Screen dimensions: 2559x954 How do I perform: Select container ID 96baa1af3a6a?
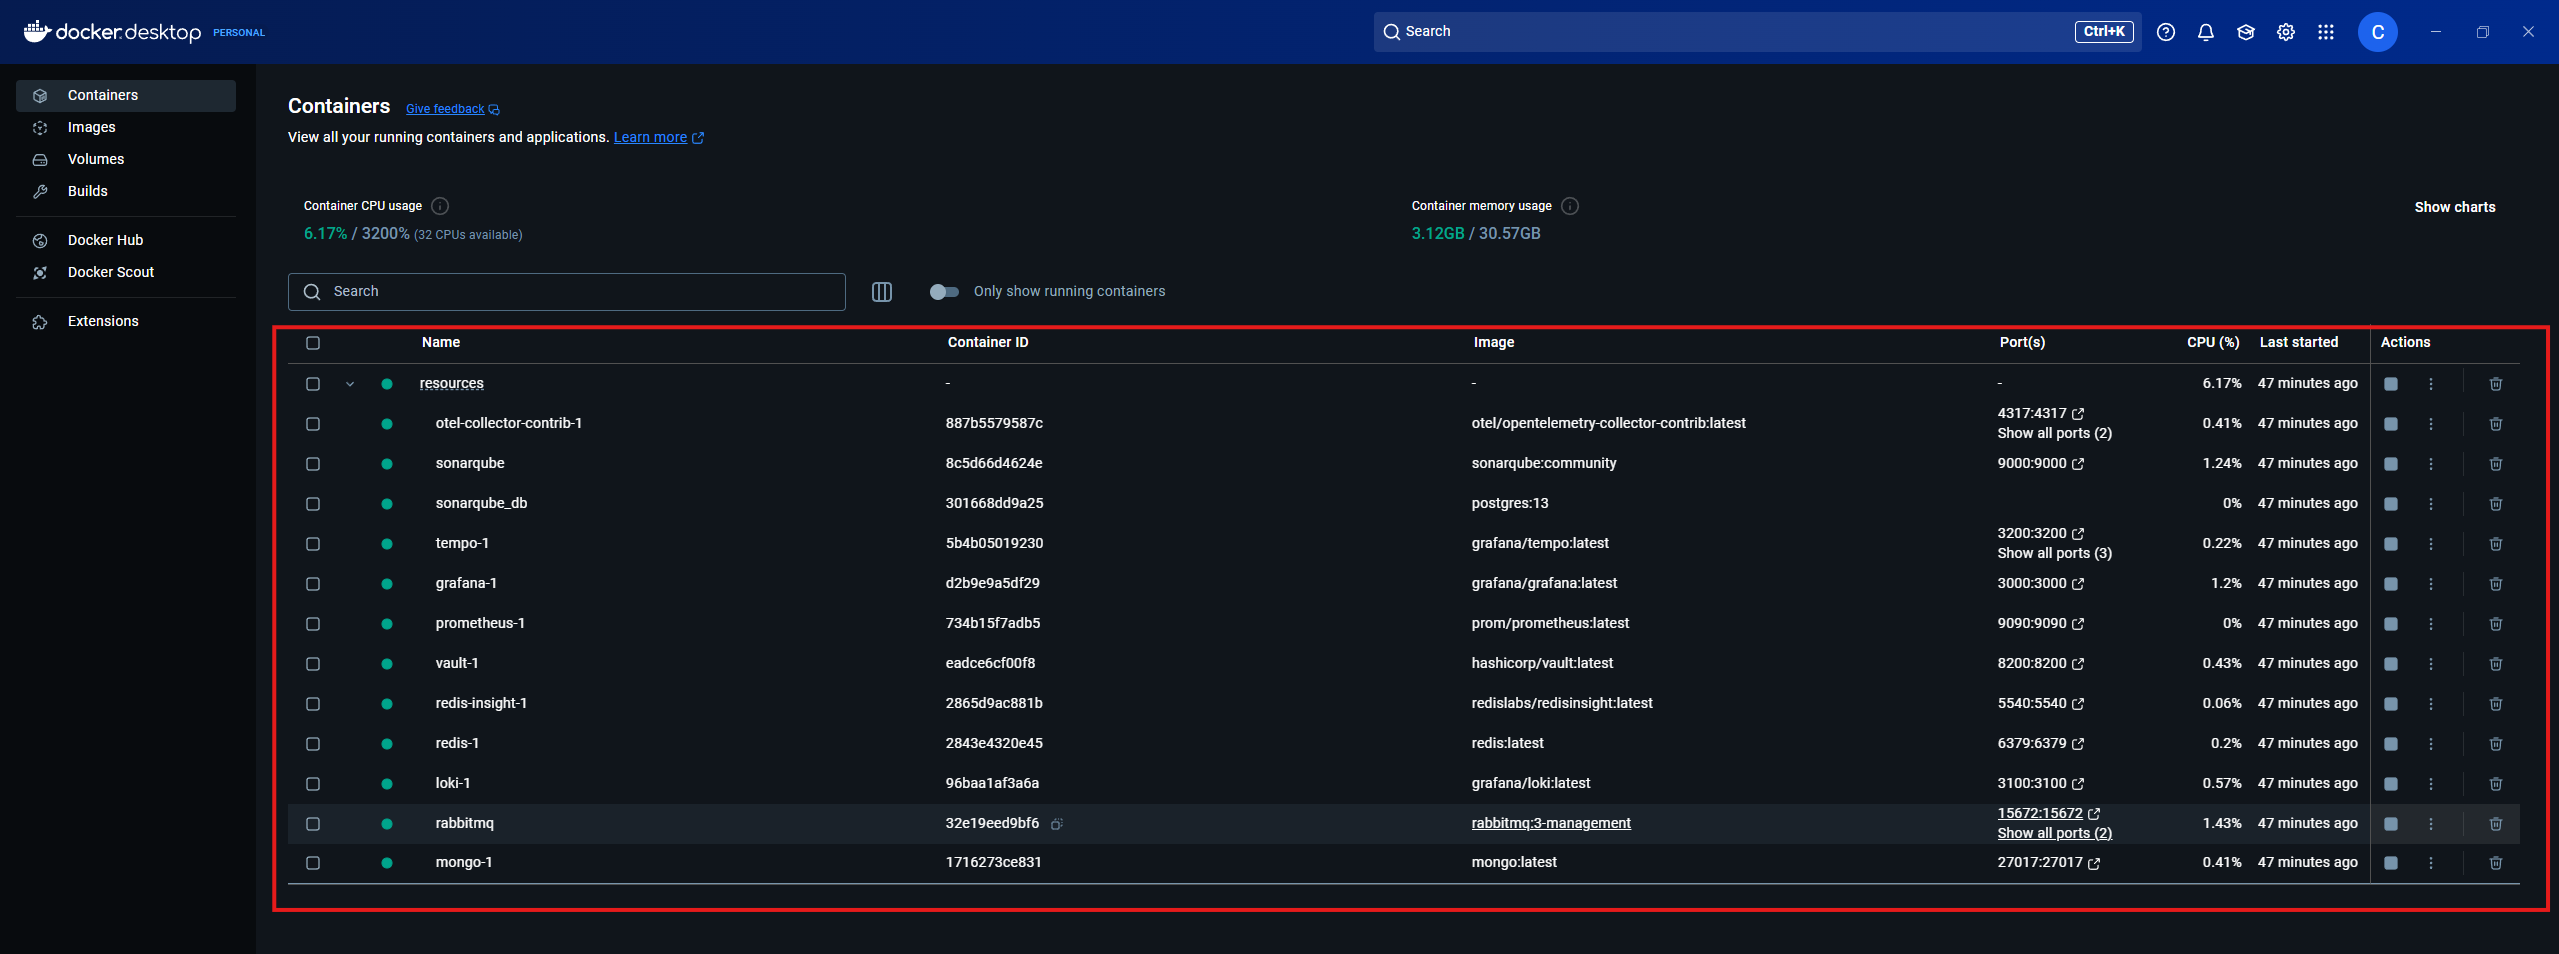tap(992, 784)
